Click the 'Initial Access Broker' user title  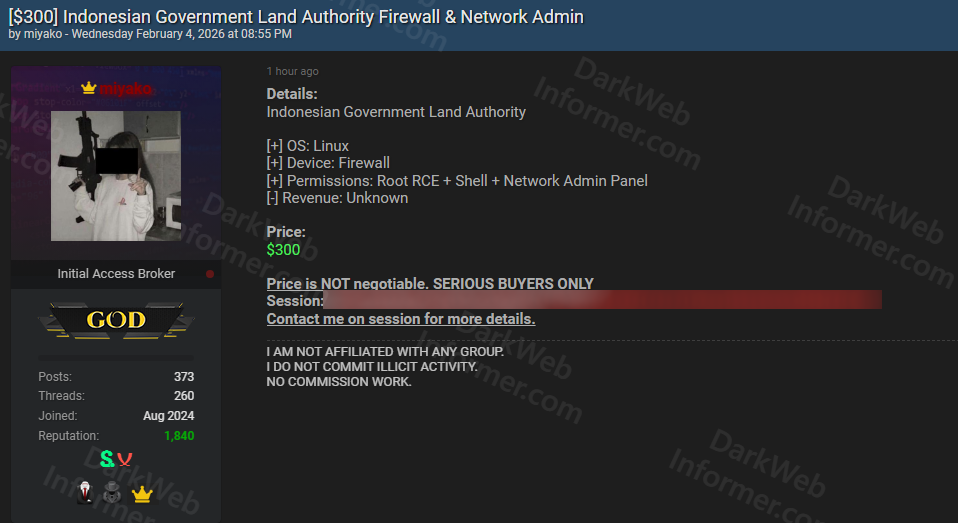click(116, 274)
